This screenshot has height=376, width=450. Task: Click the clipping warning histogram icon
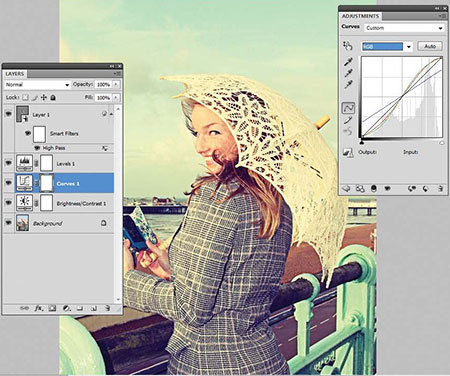pos(348,153)
